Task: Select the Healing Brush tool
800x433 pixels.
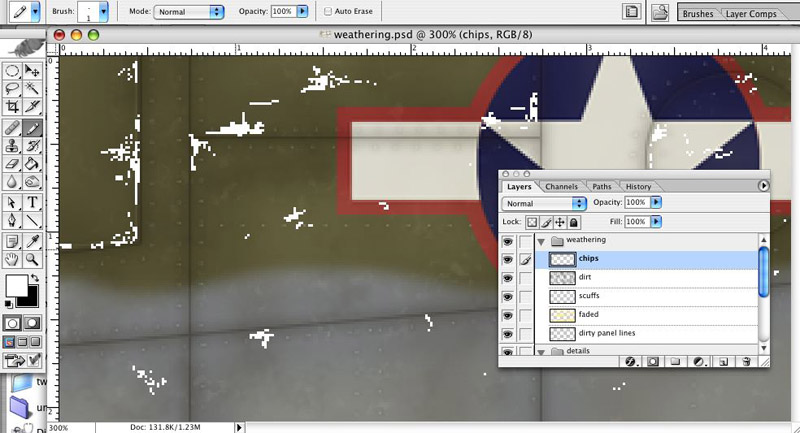Action: click(12, 128)
